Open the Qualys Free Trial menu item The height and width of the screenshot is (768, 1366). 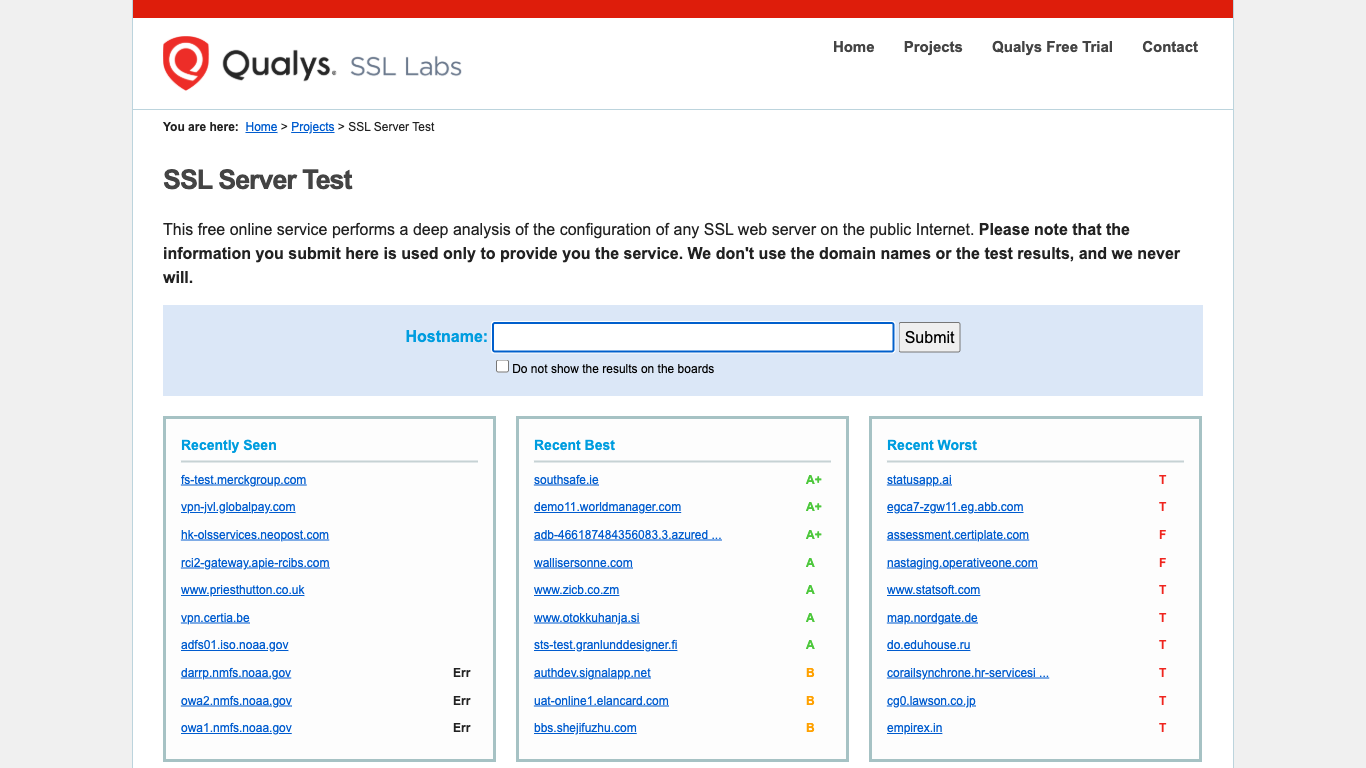click(x=1052, y=47)
